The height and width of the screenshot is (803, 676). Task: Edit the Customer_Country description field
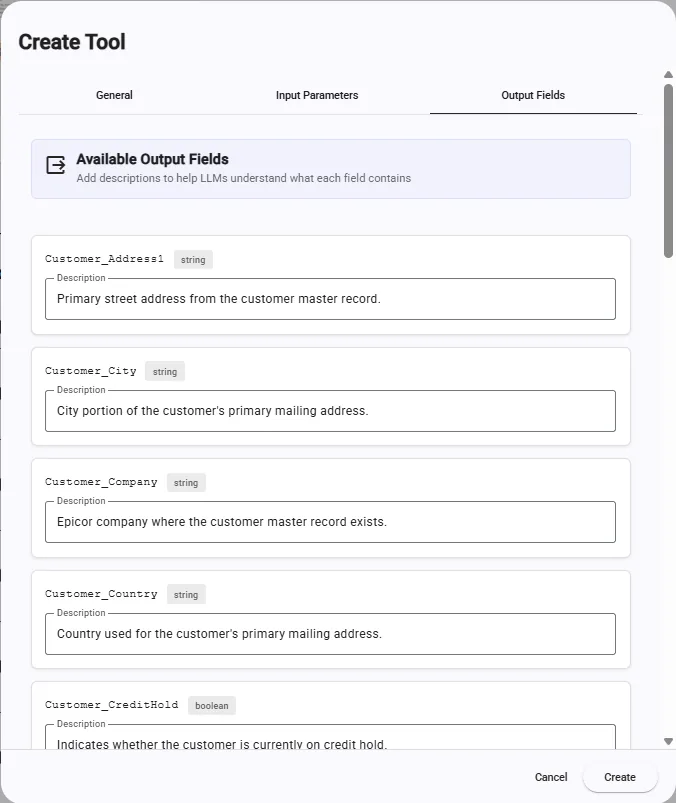[x=330, y=634]
